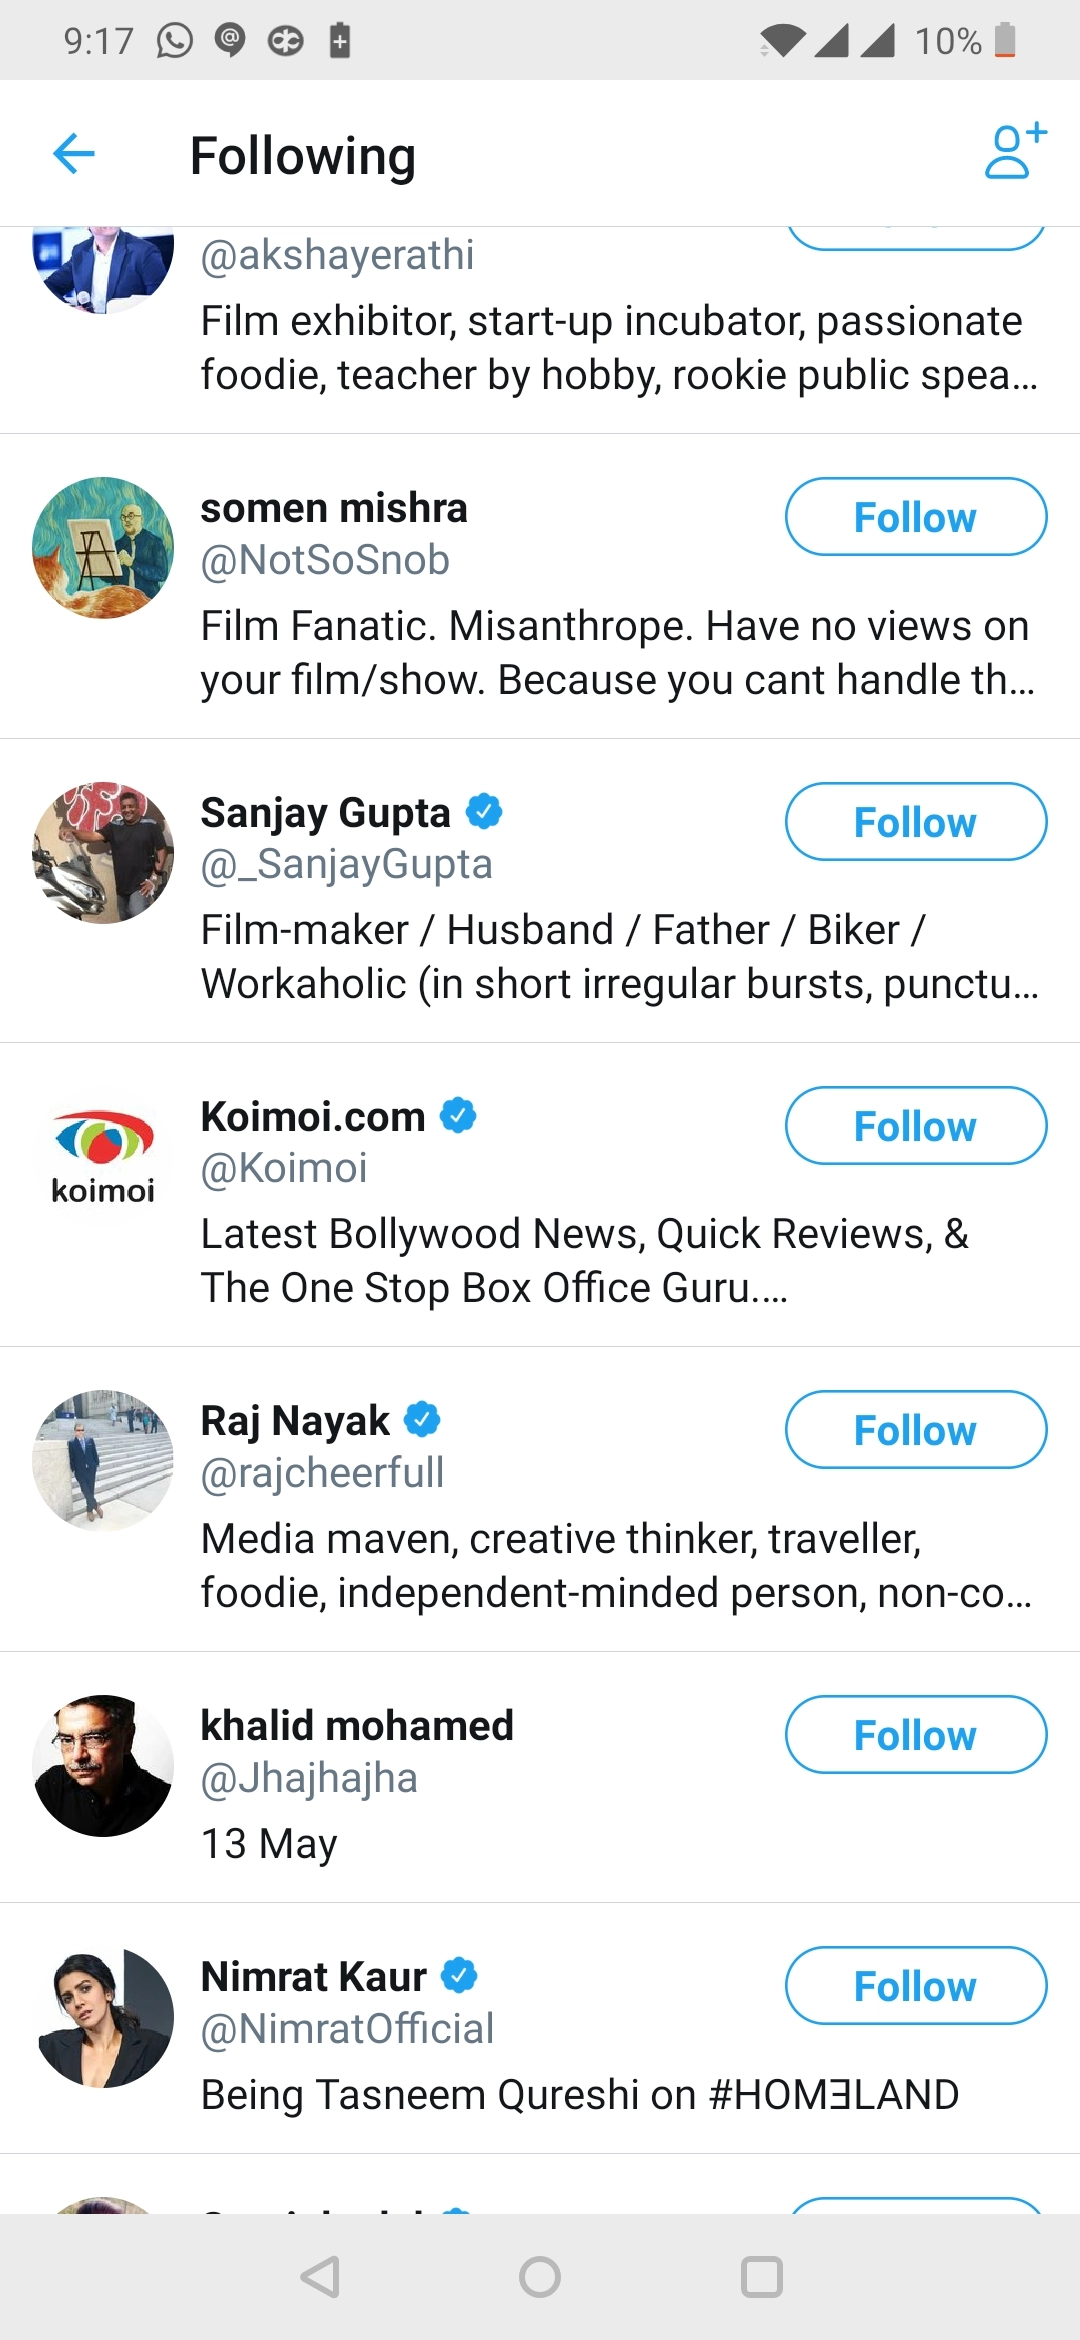Open the @akshayerathi handle
Viewport: 1080px width, 2340px height.
click(x=338, y=255)
